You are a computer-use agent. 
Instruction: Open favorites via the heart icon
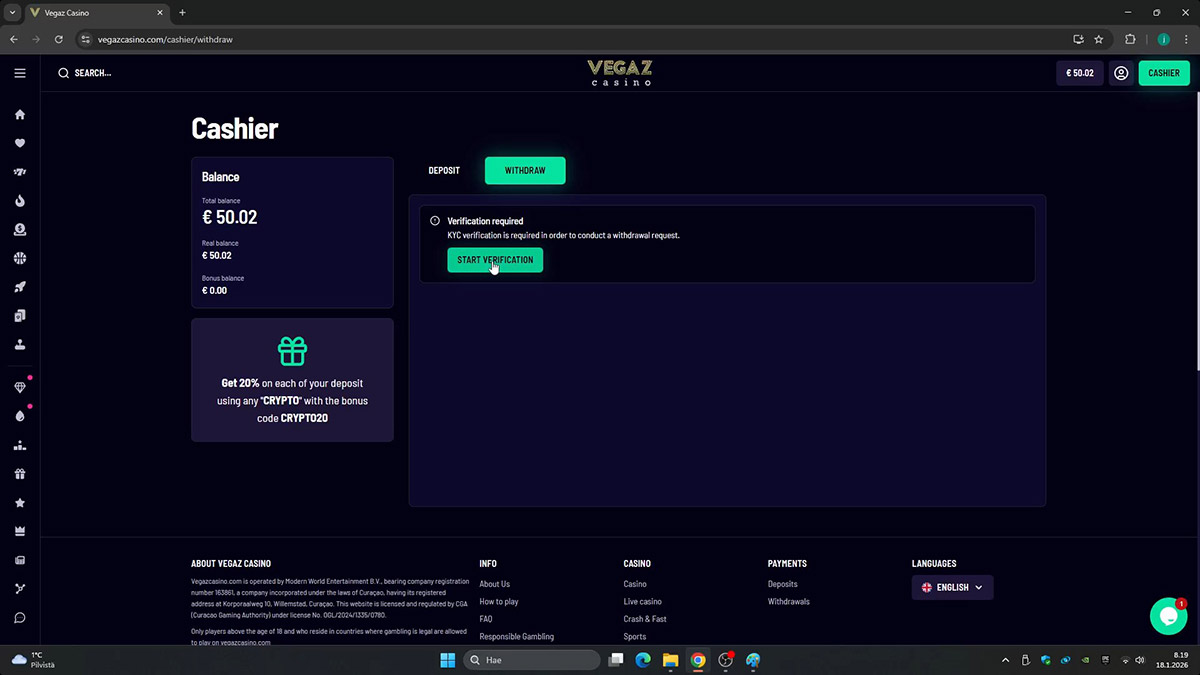click(x=20, y=143)
